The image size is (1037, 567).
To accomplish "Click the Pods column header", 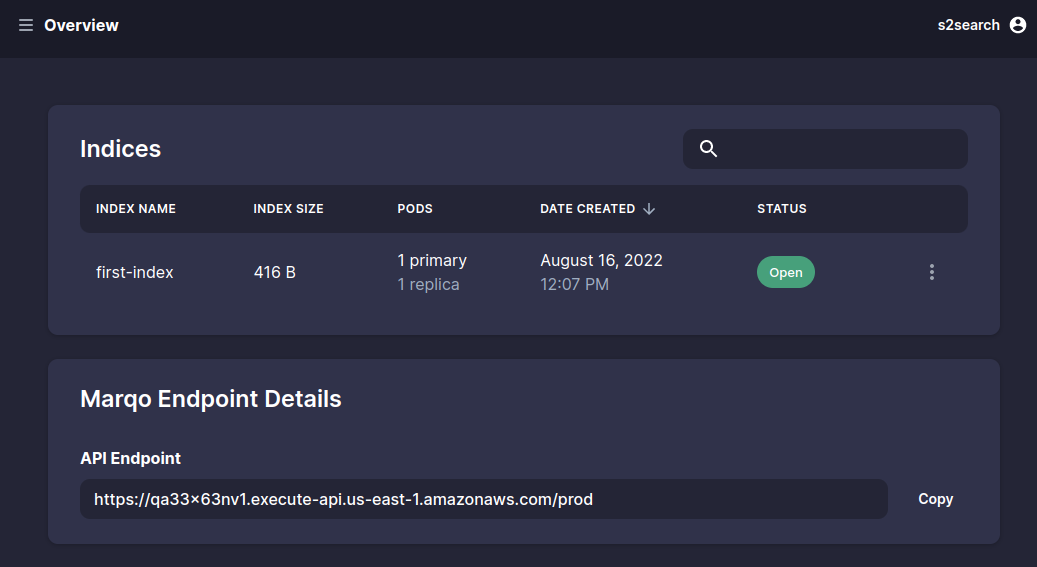I will coord(415,209).
